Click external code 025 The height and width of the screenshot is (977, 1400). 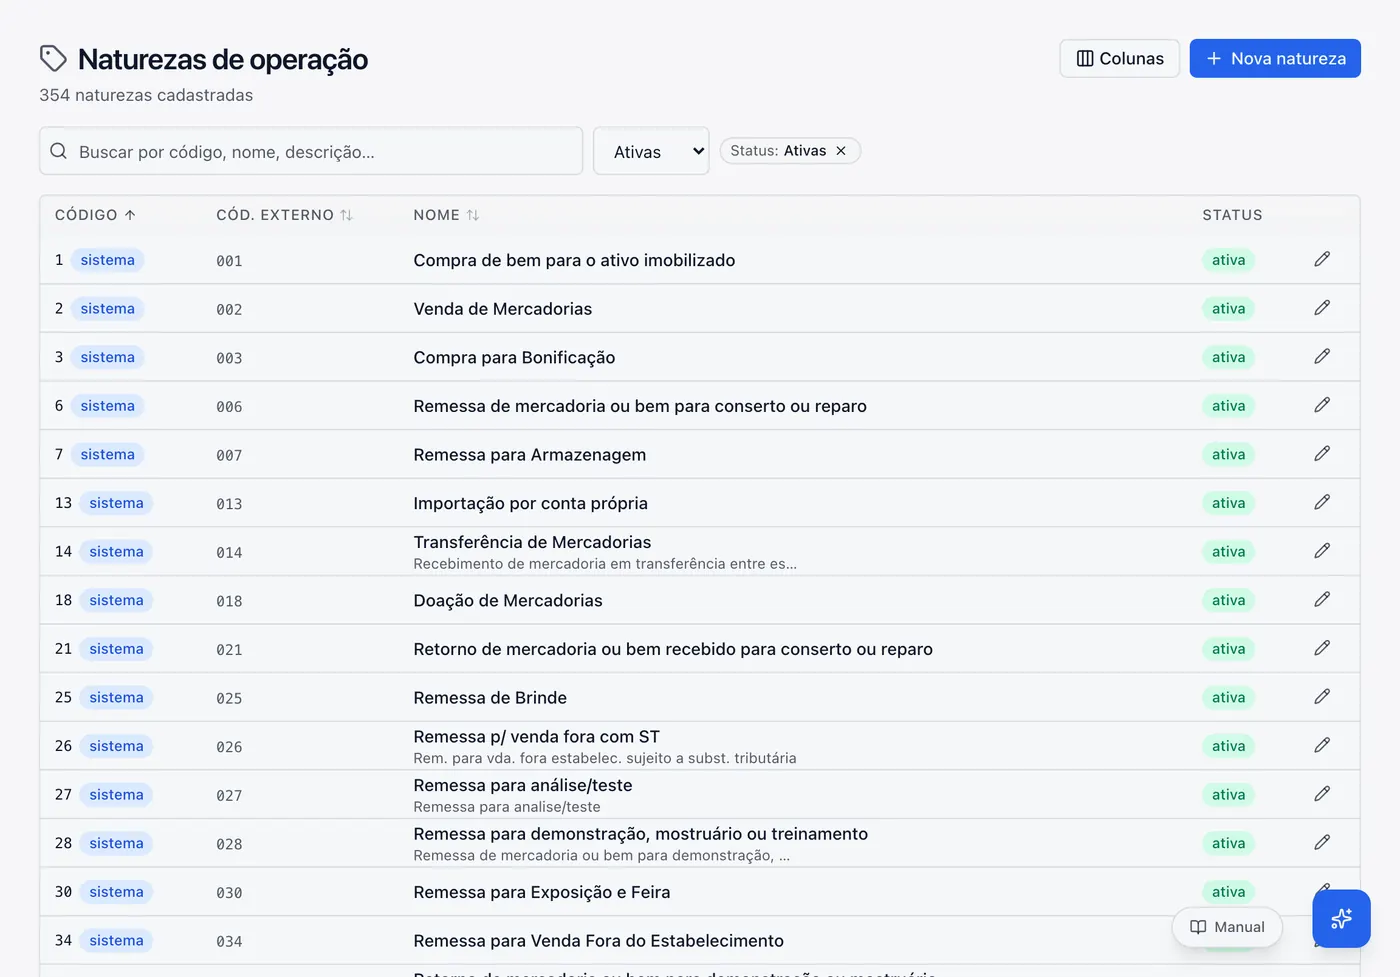click(229, 698)
